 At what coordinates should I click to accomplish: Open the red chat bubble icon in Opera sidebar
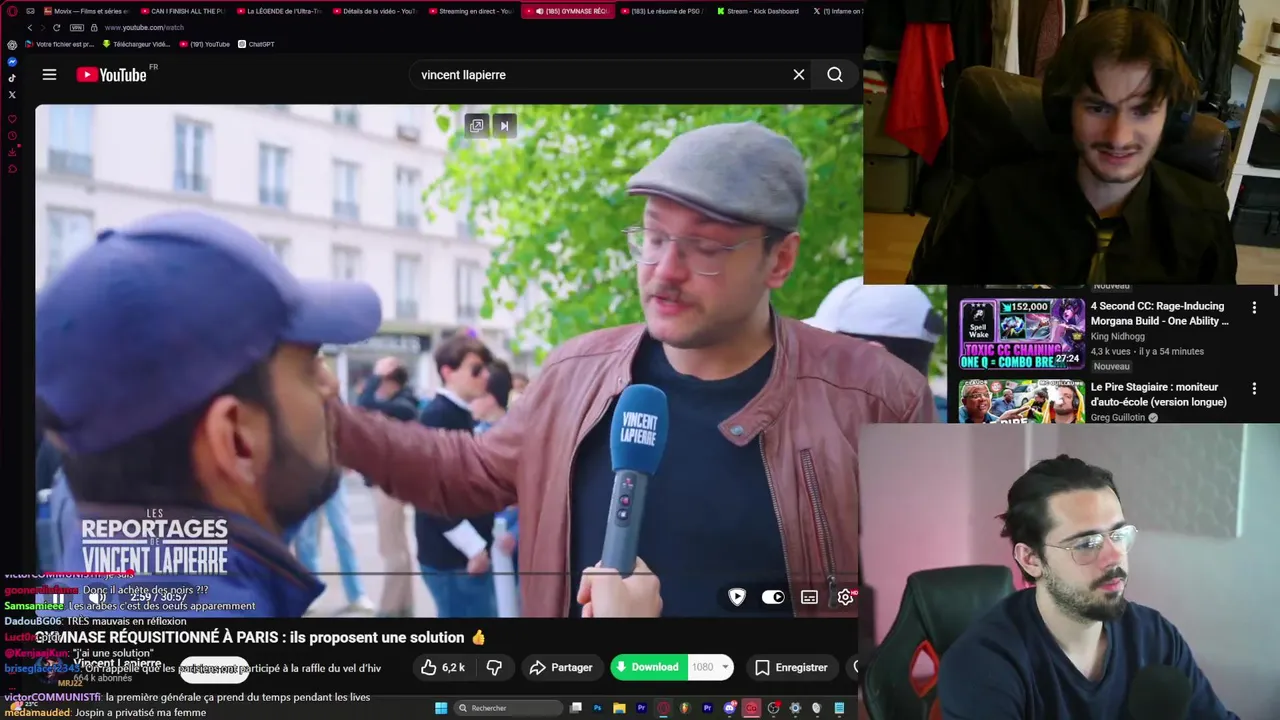[x=12, y=169]
